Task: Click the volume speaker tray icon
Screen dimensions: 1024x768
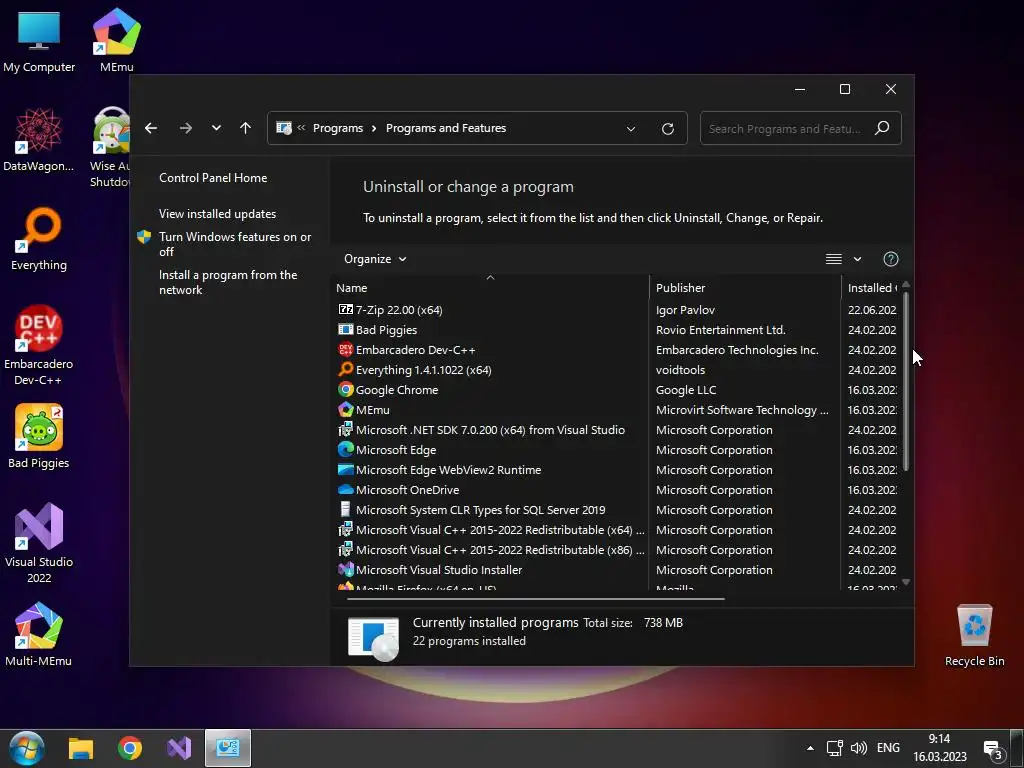Action: (x=859, y=748)
